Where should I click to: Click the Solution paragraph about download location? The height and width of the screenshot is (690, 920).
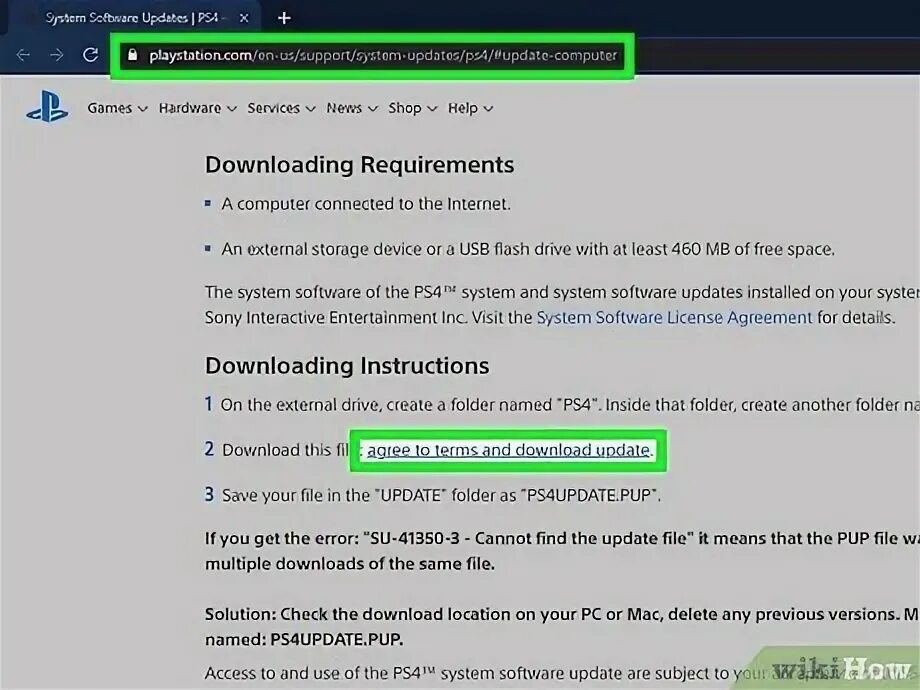[562, 627]
